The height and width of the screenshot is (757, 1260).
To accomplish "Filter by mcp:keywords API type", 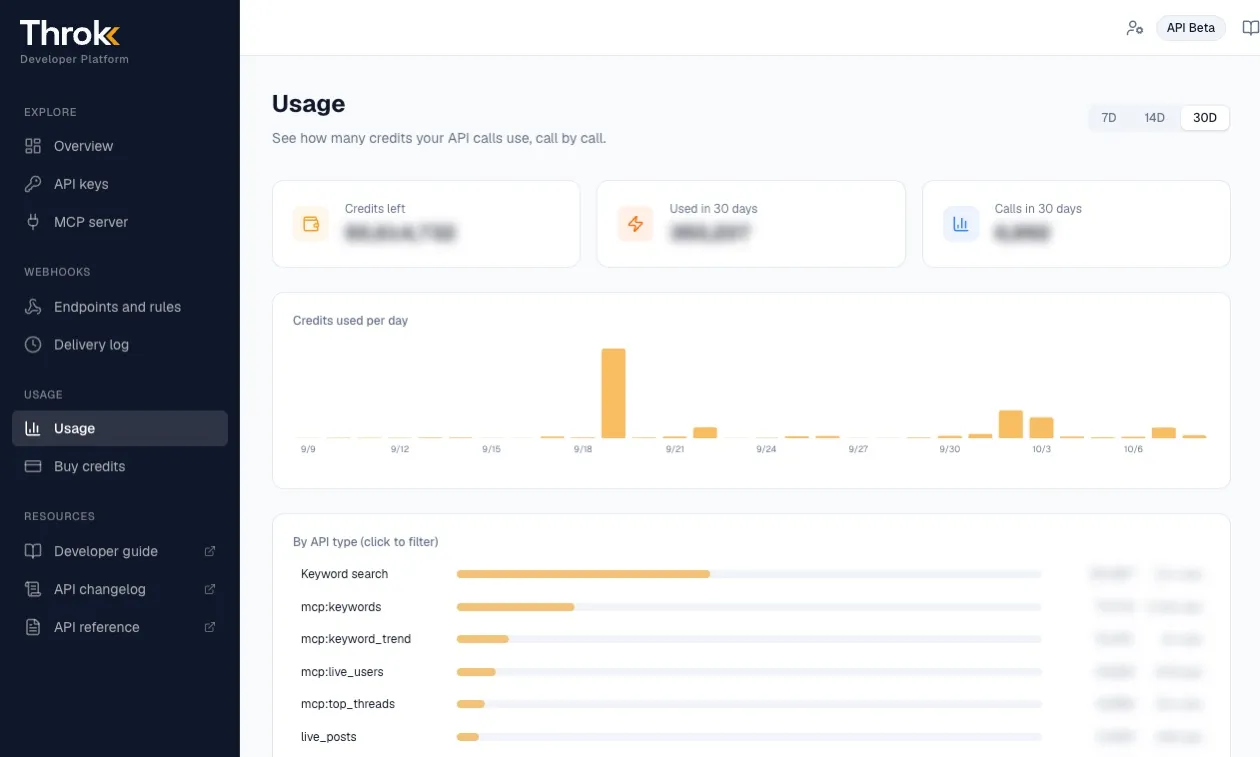I will 750,607.
